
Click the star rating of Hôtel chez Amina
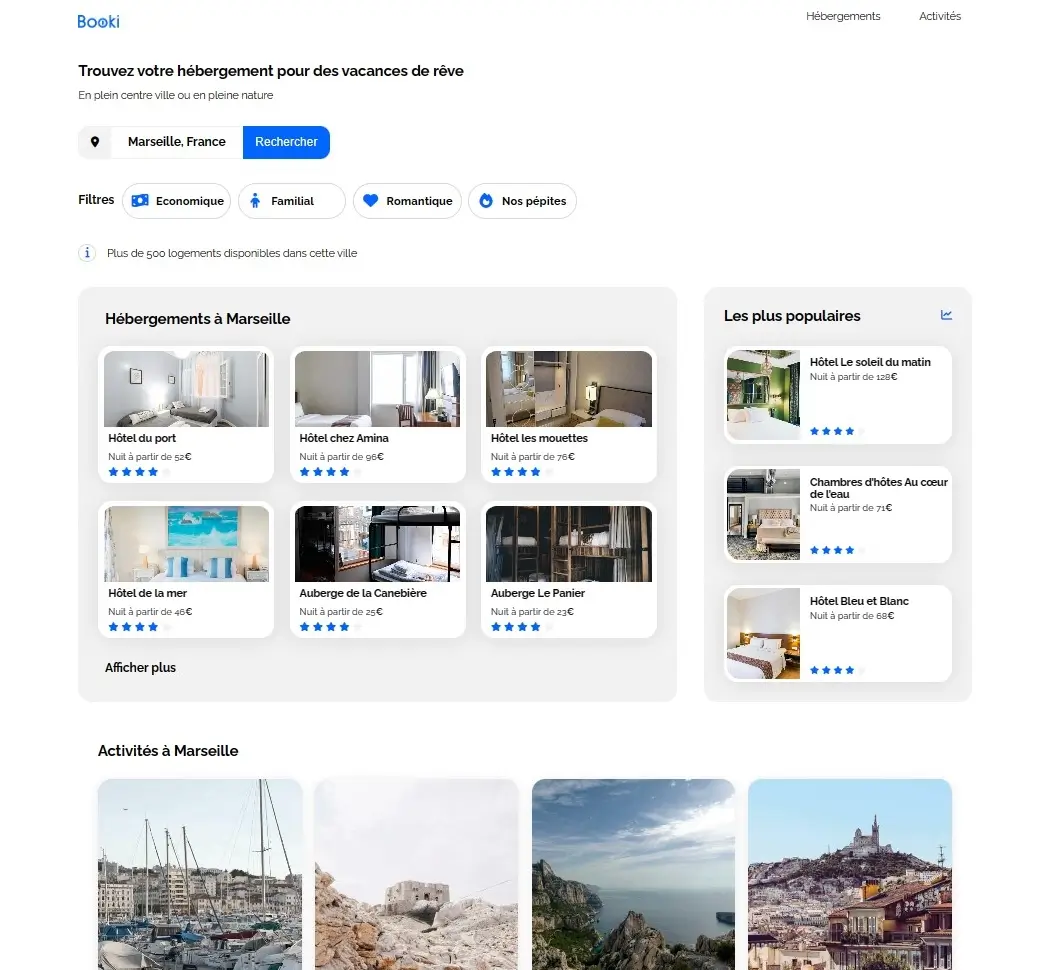point(331,472)
